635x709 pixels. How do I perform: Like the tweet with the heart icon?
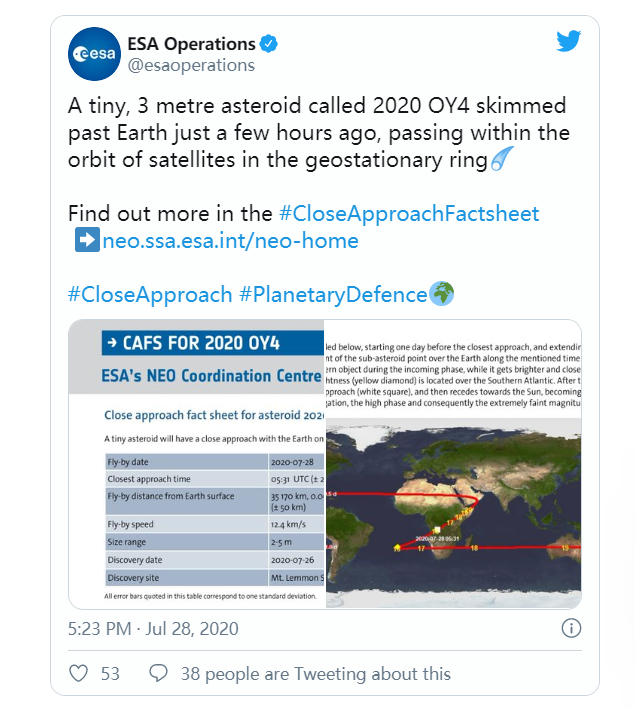(x=79, y=673)
